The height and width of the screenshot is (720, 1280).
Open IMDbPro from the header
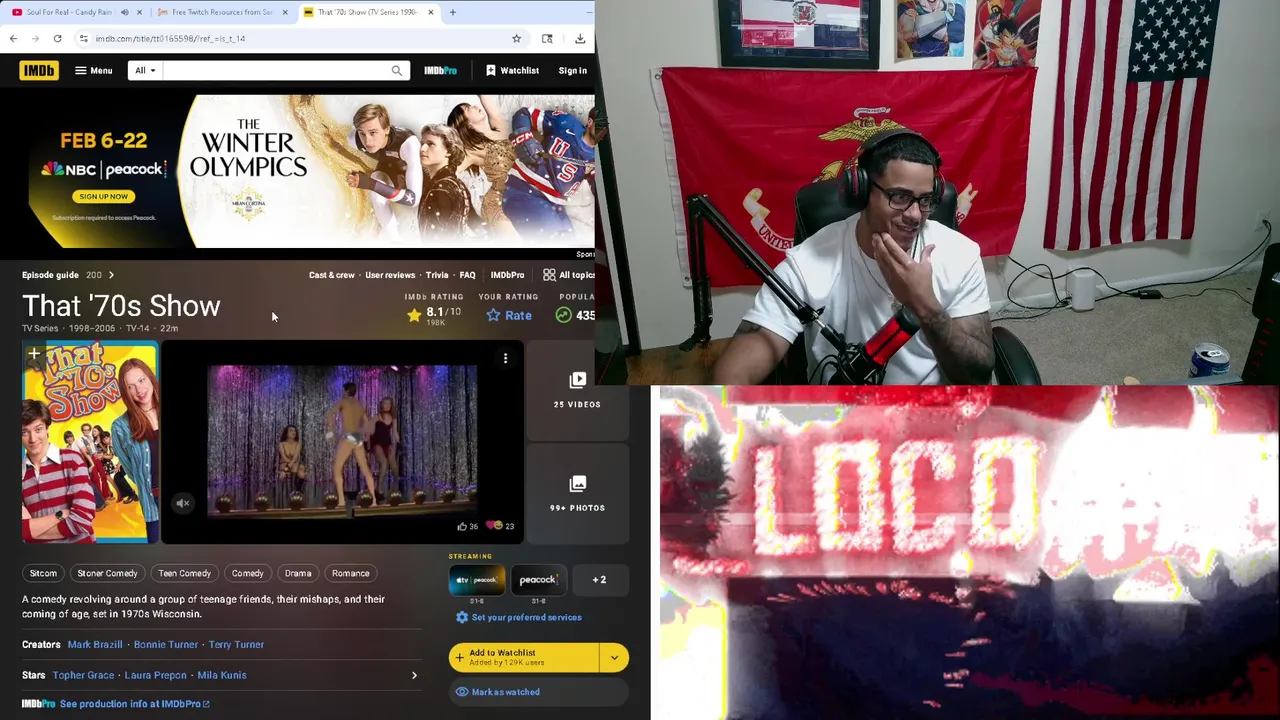[x=440, y=70]
